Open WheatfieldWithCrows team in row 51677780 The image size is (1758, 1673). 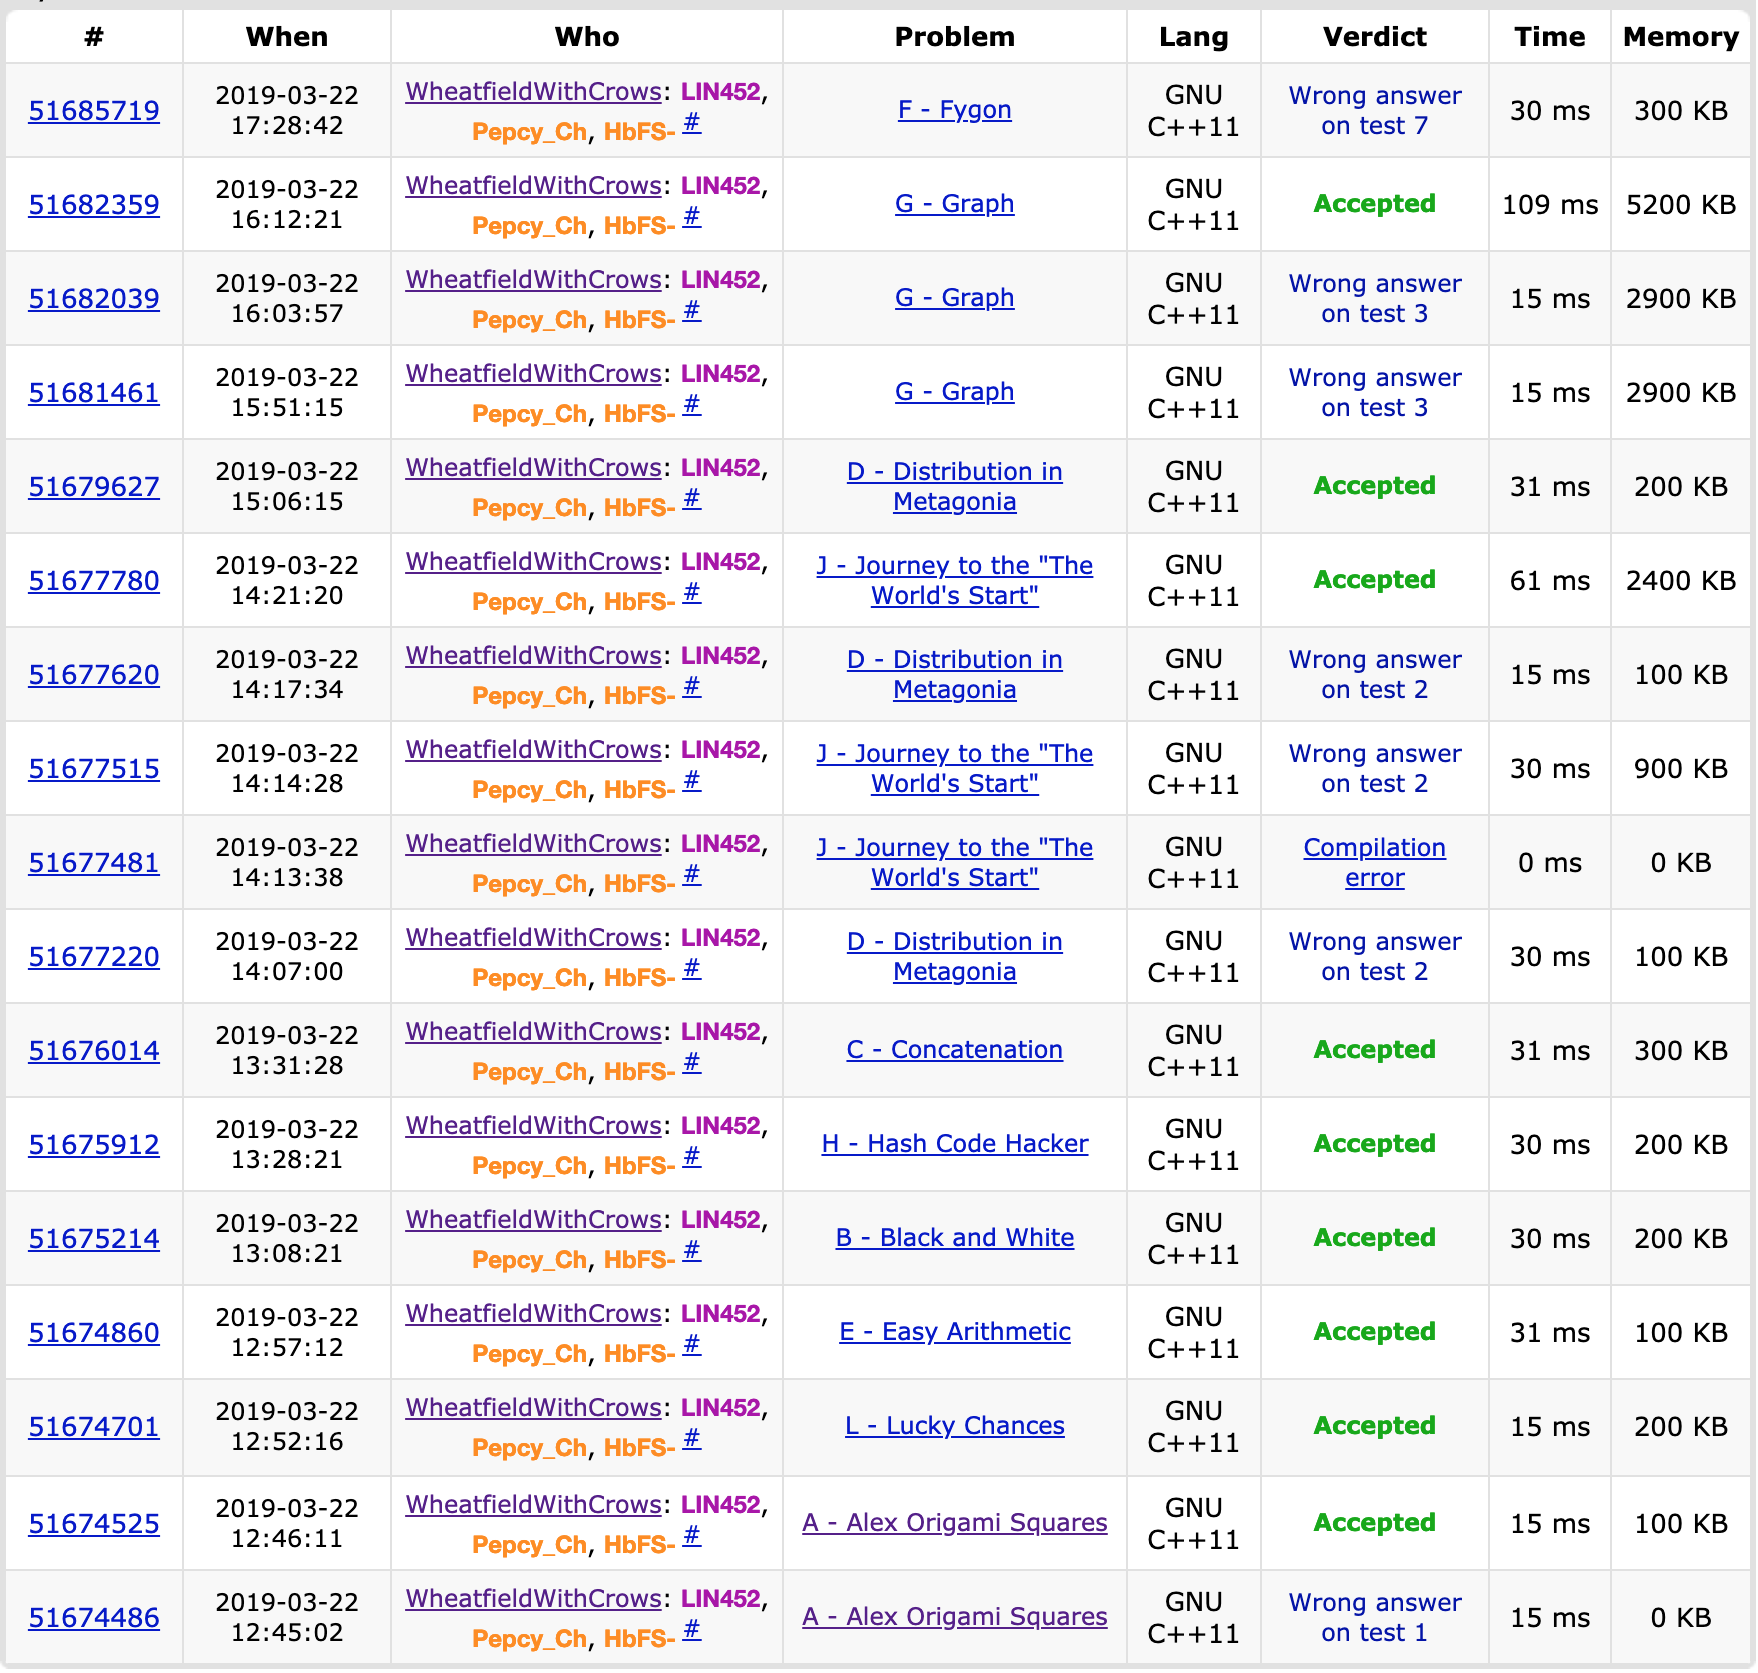(533, 562)
